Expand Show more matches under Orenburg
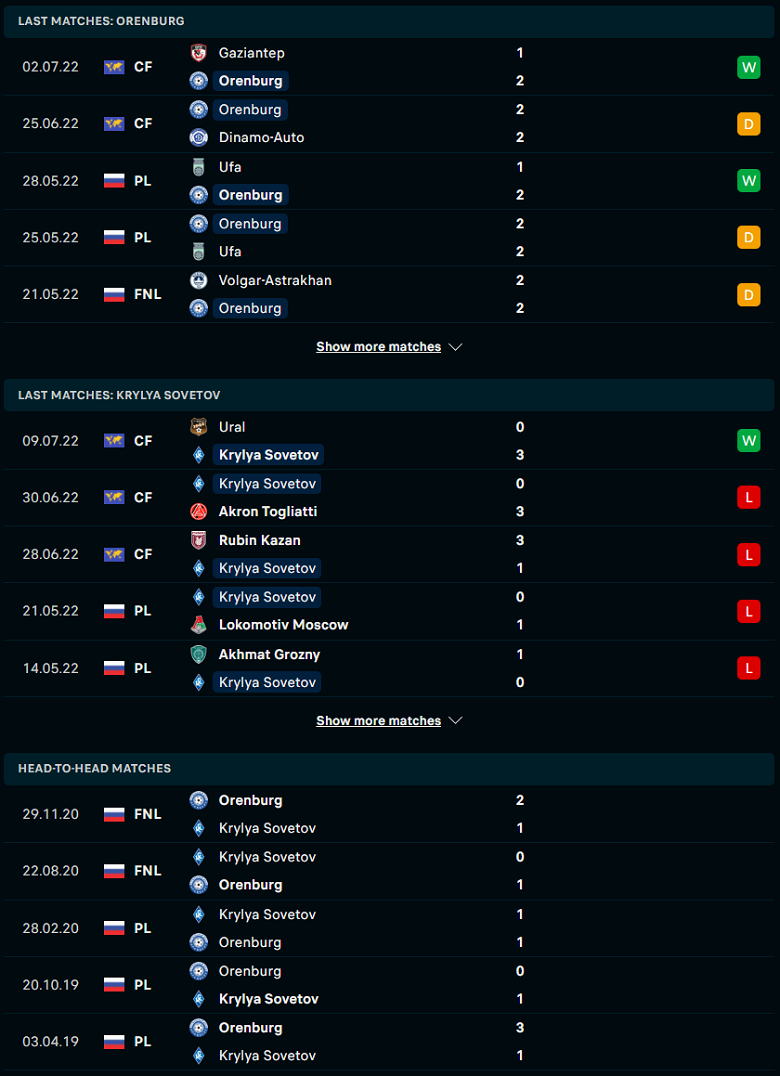This screenshot has height=1076, width=780. [379, 347]
